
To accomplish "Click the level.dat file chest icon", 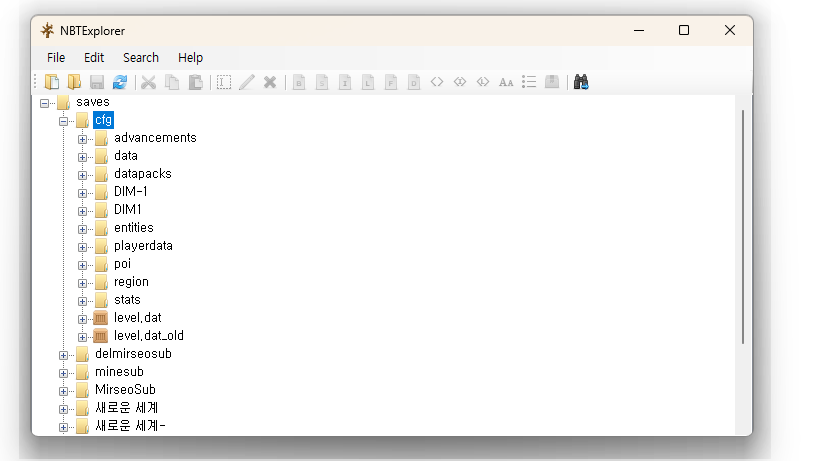I will click(101, 318).
